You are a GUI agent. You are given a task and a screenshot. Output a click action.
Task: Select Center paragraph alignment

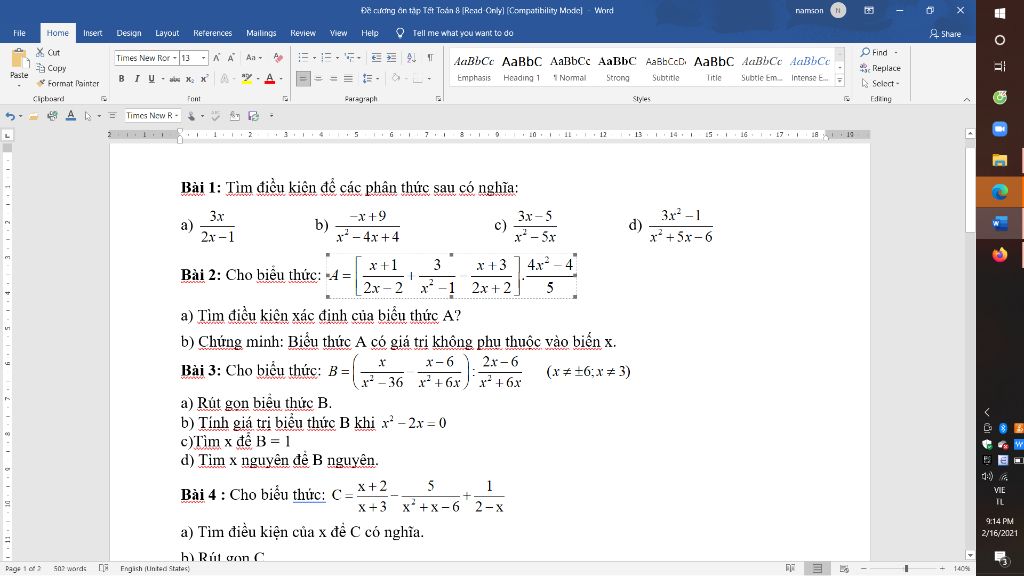tap(319, 79)
